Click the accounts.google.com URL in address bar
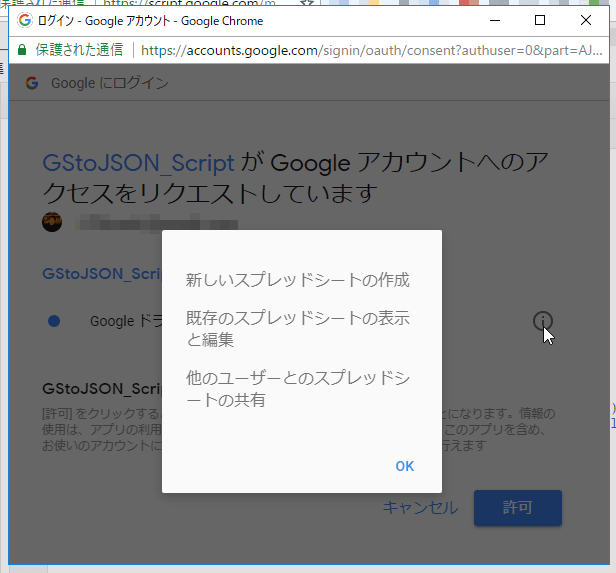 coord(371,50)
